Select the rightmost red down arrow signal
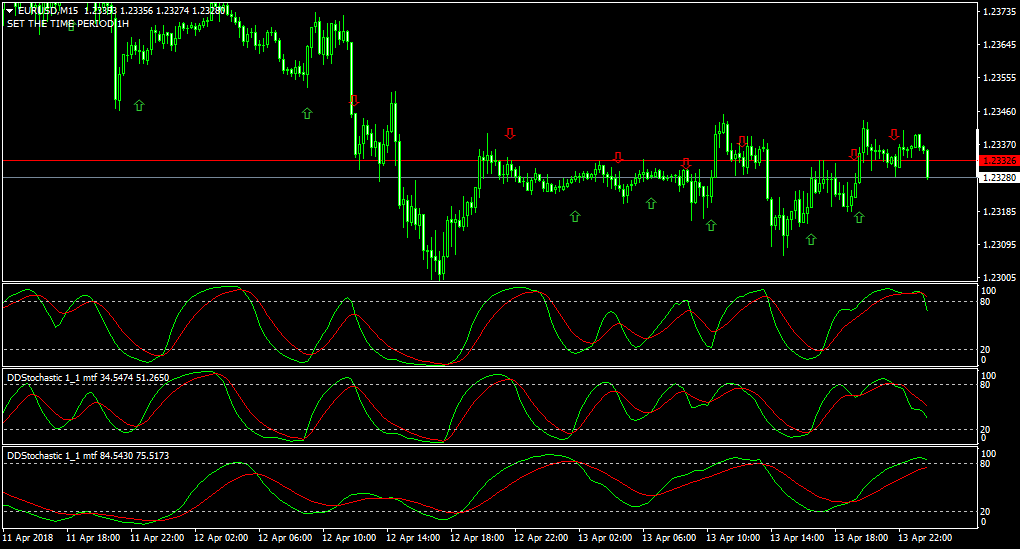Screen dimensions: 1020x549 coord(894,135)
